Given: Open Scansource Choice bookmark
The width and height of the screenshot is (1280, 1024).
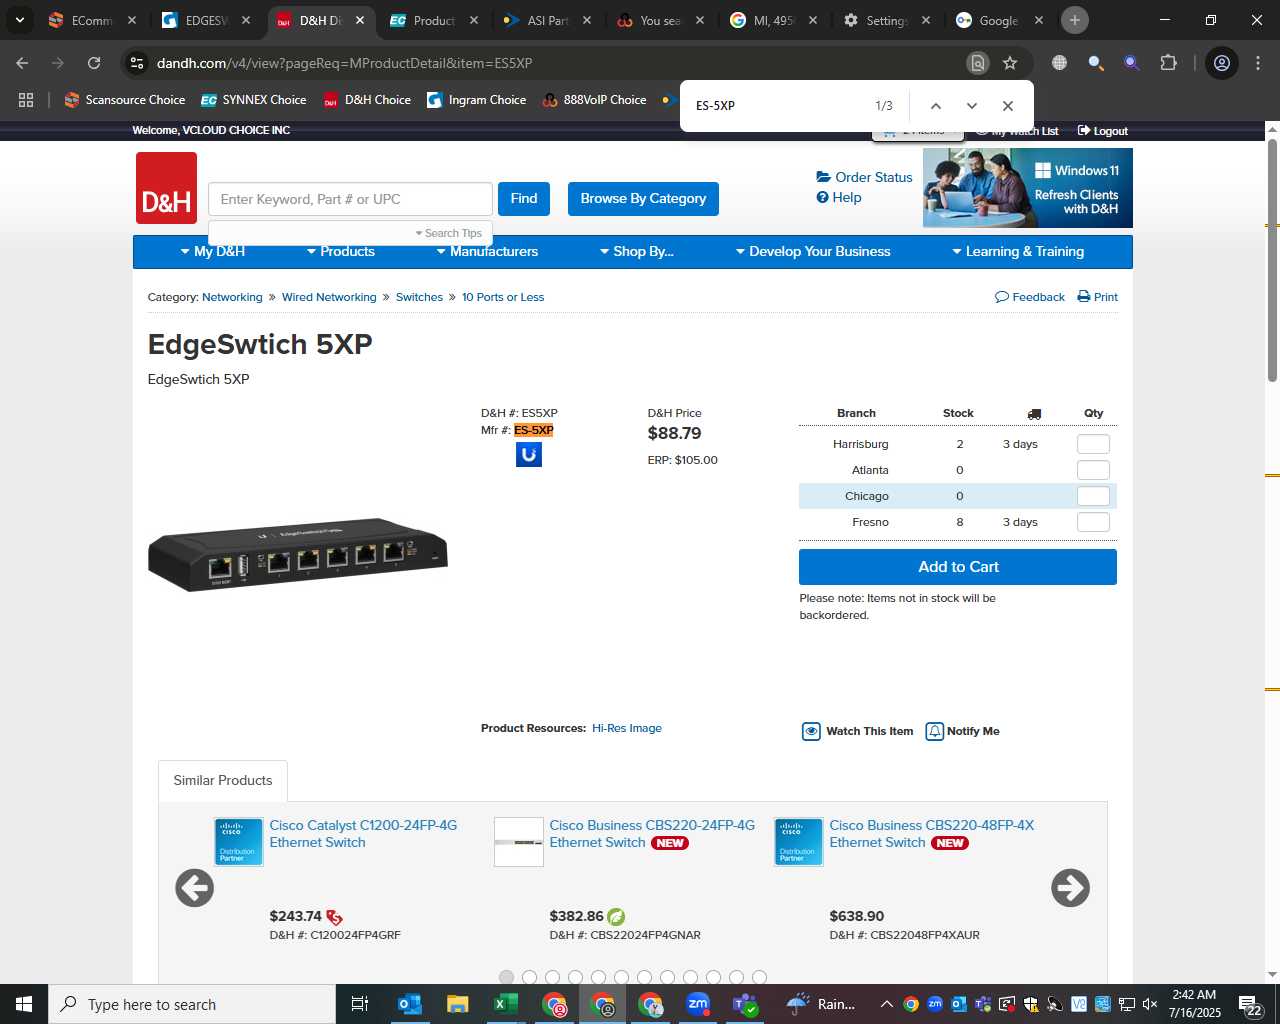Looking at the screenshot, I should click(125, 100).
